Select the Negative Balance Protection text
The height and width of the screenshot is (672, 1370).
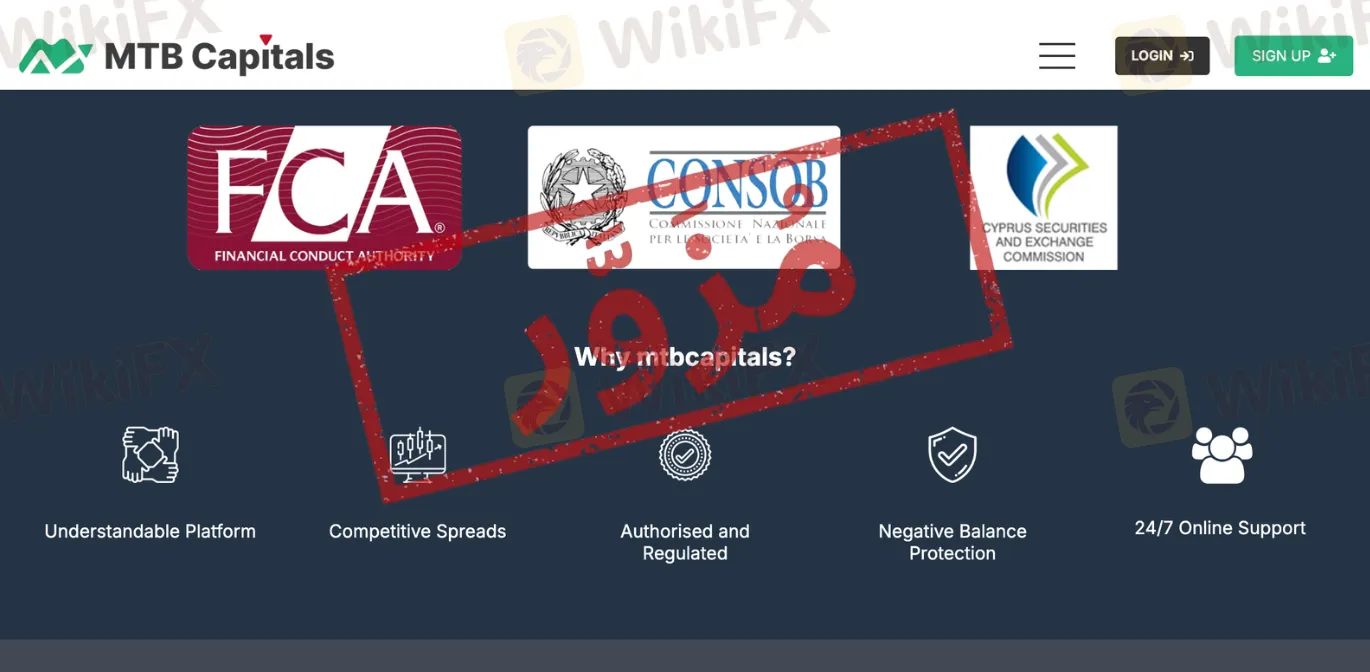[x=952, y=542]
